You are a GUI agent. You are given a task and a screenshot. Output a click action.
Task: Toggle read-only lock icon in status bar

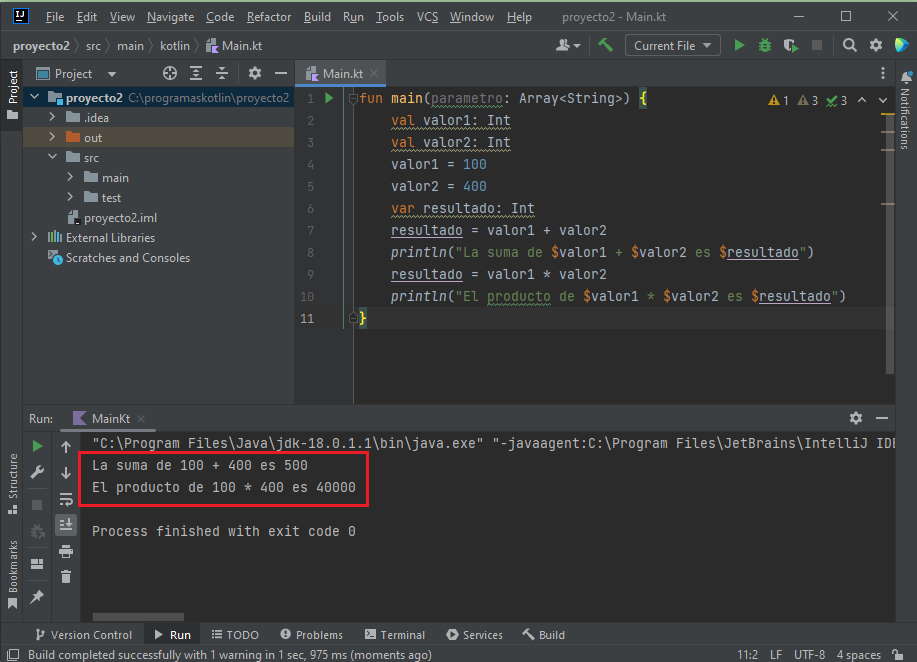pyautogui.click(x=898, y=654)
